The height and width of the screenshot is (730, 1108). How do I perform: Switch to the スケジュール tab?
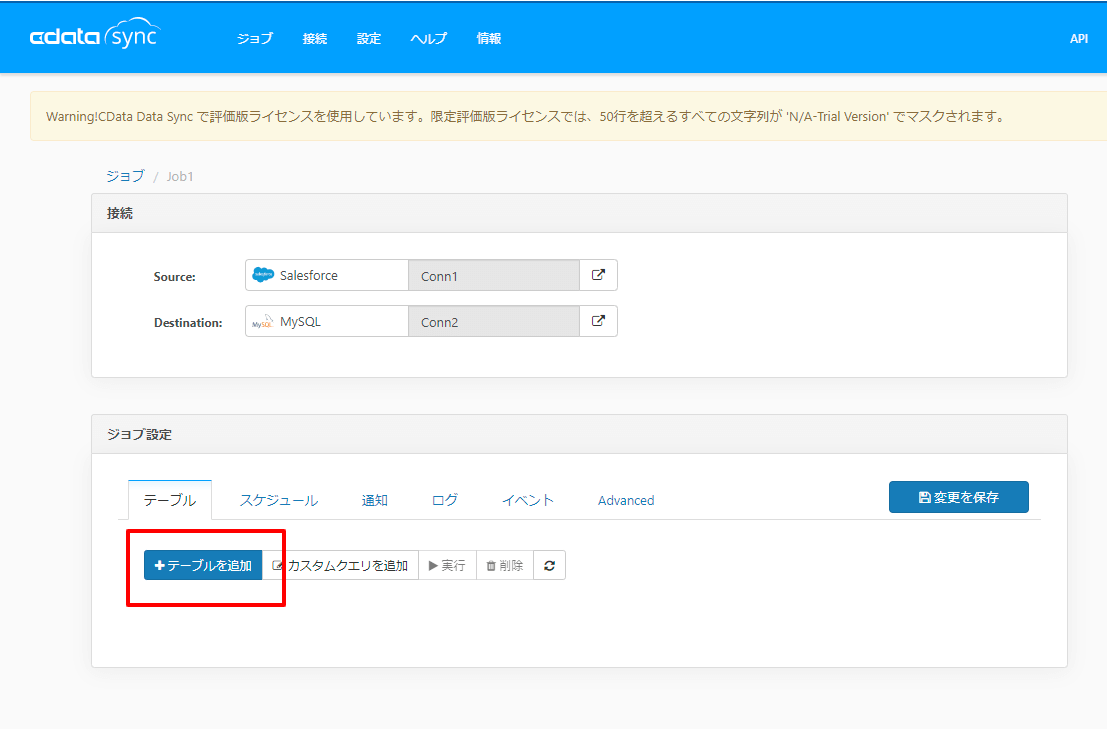click(x=278, y=500)
